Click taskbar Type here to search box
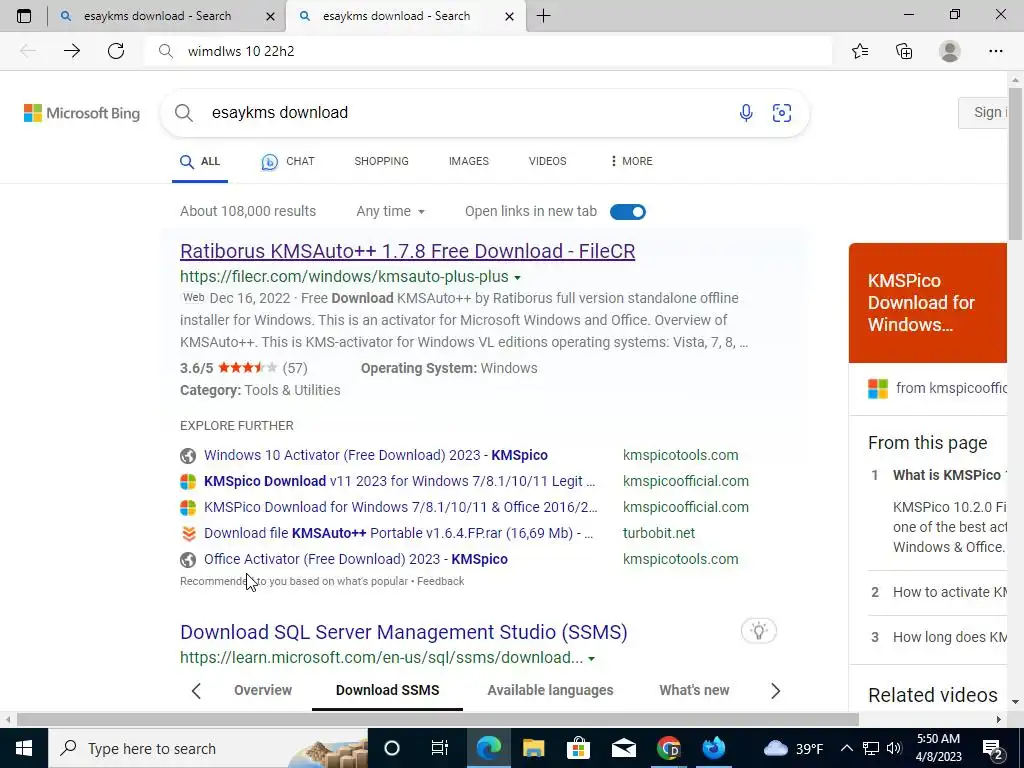1024x768 pixels. click(x=208, y=748)
